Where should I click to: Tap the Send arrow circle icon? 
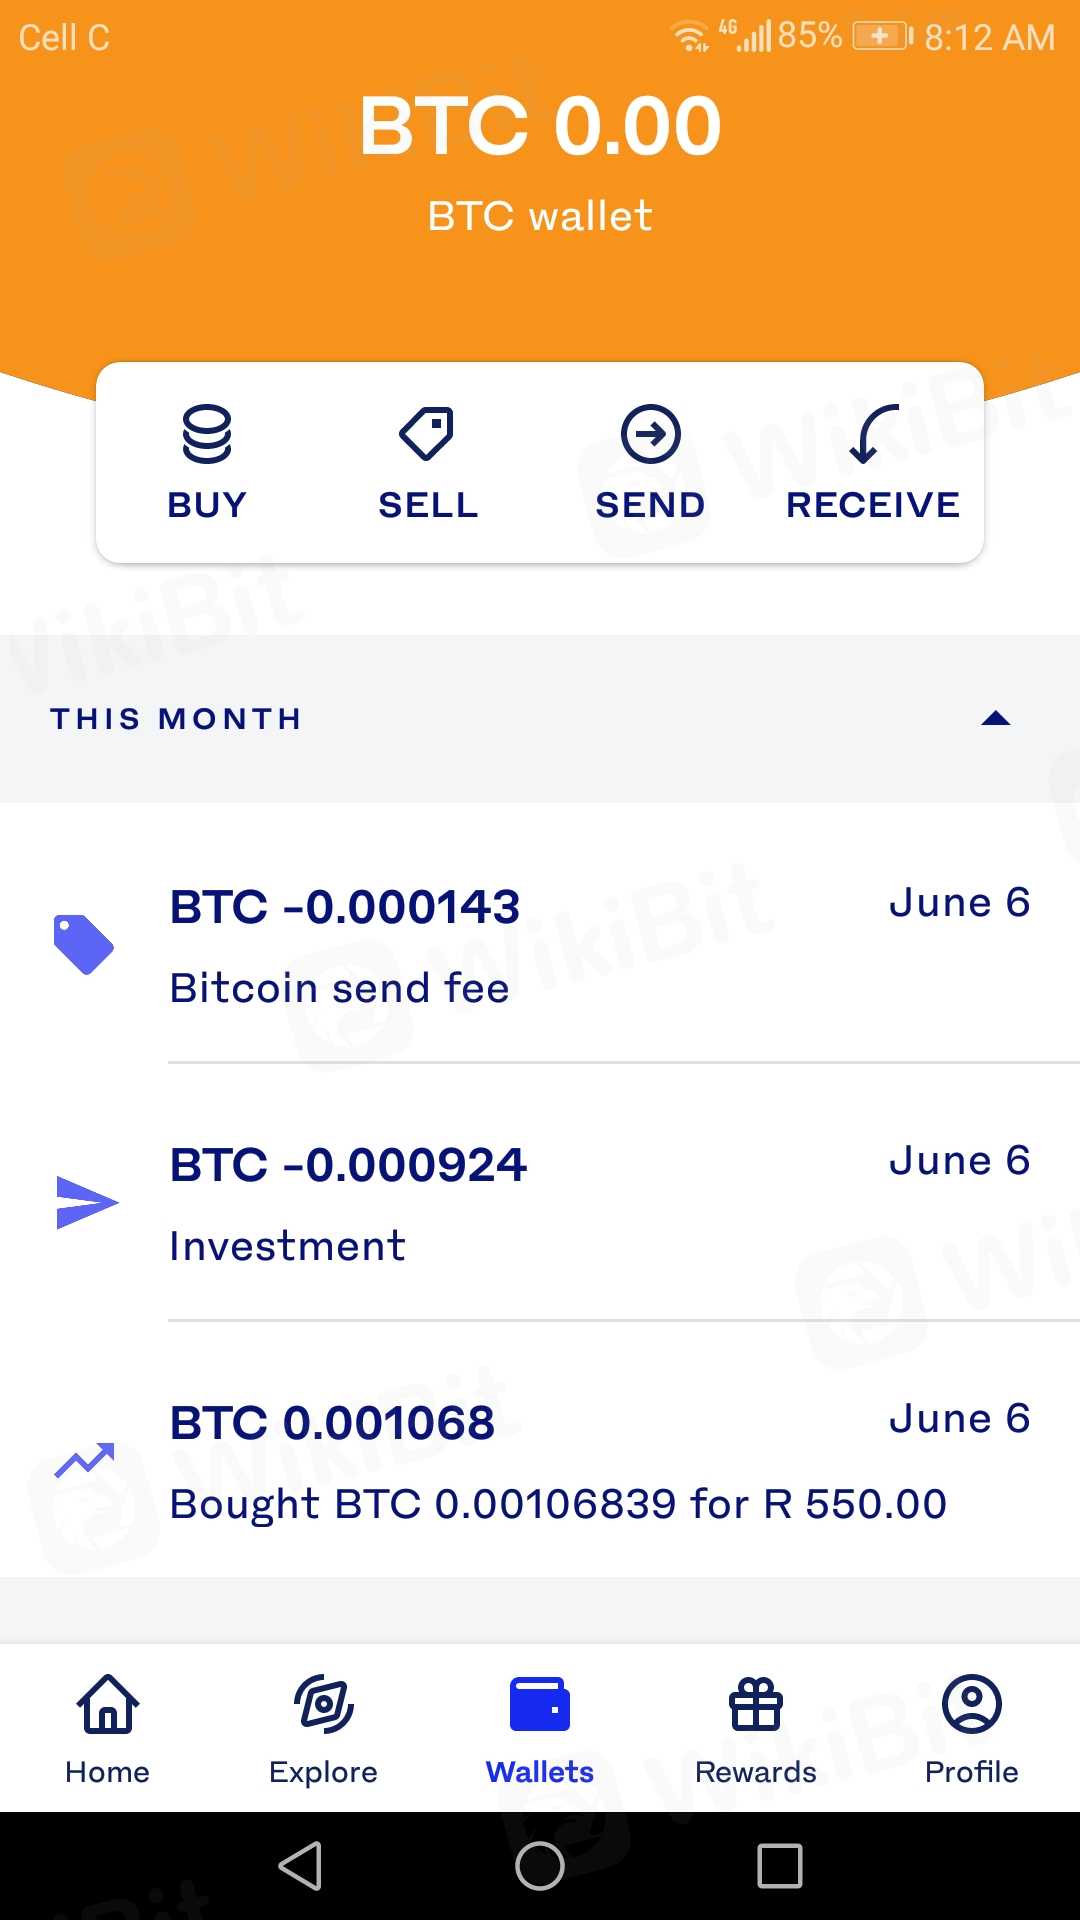[x=650, y=434]
